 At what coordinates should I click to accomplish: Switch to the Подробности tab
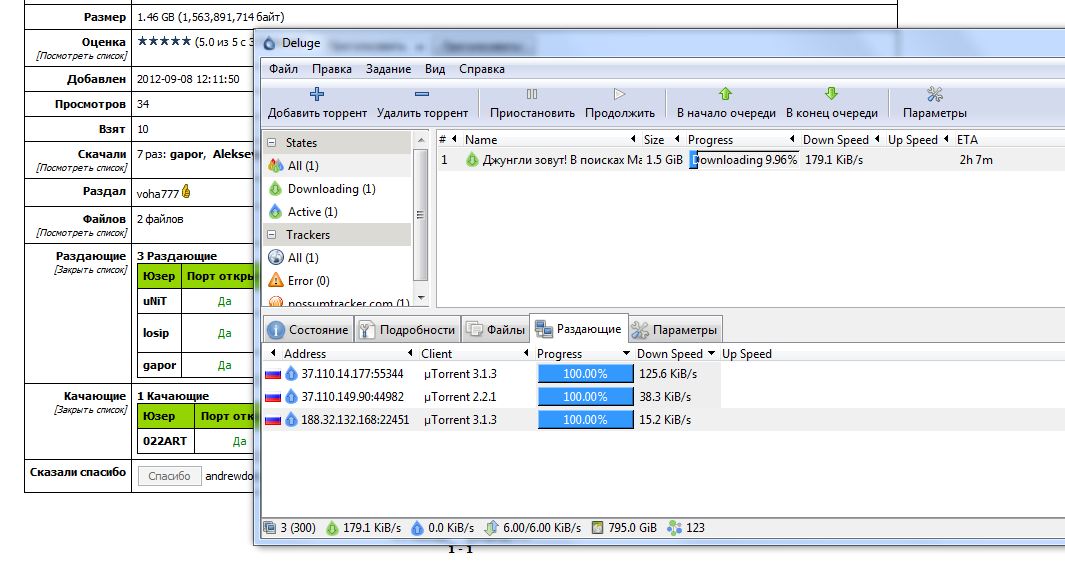tap(408, 329)
